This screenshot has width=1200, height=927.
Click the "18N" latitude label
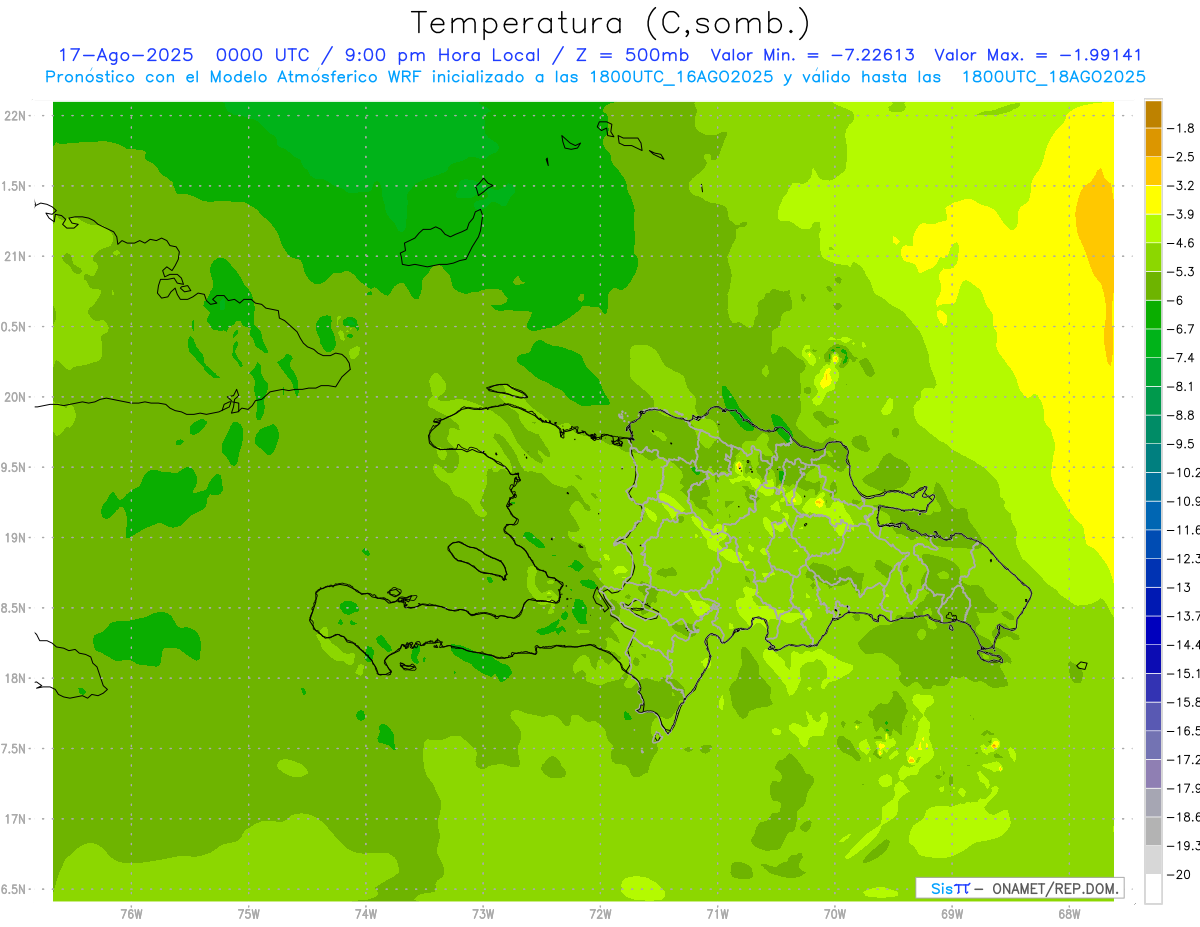pos(15,678)
